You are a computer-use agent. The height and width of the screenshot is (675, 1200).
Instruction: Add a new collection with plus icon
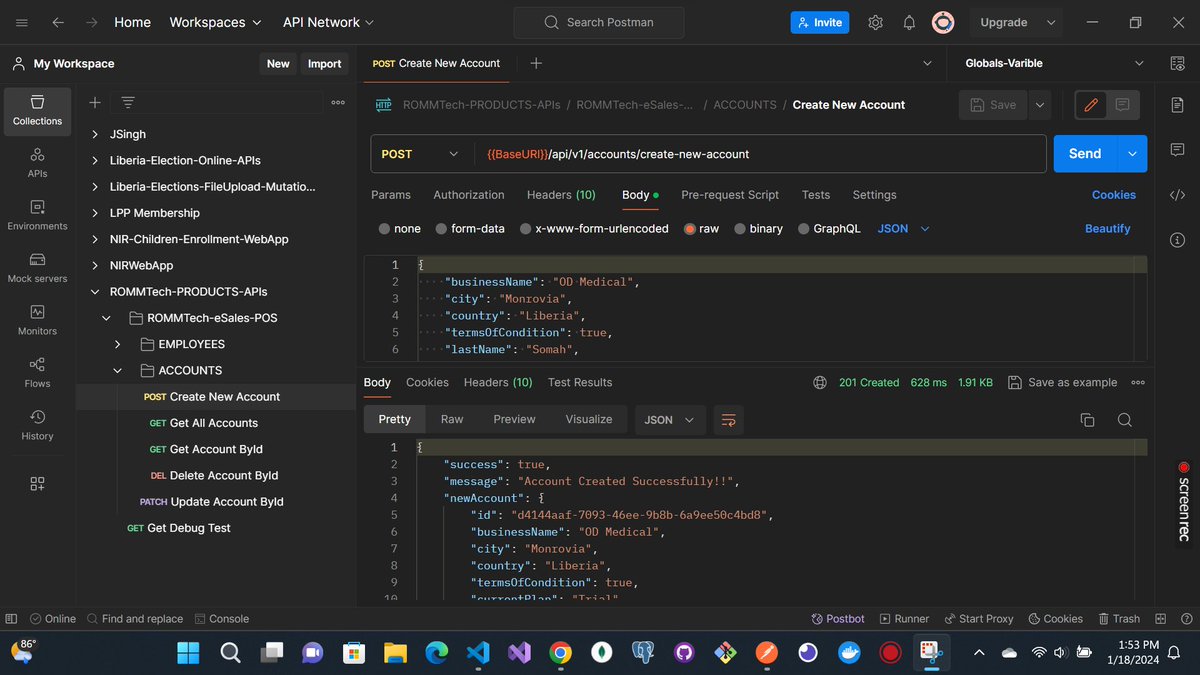(95, 102)
